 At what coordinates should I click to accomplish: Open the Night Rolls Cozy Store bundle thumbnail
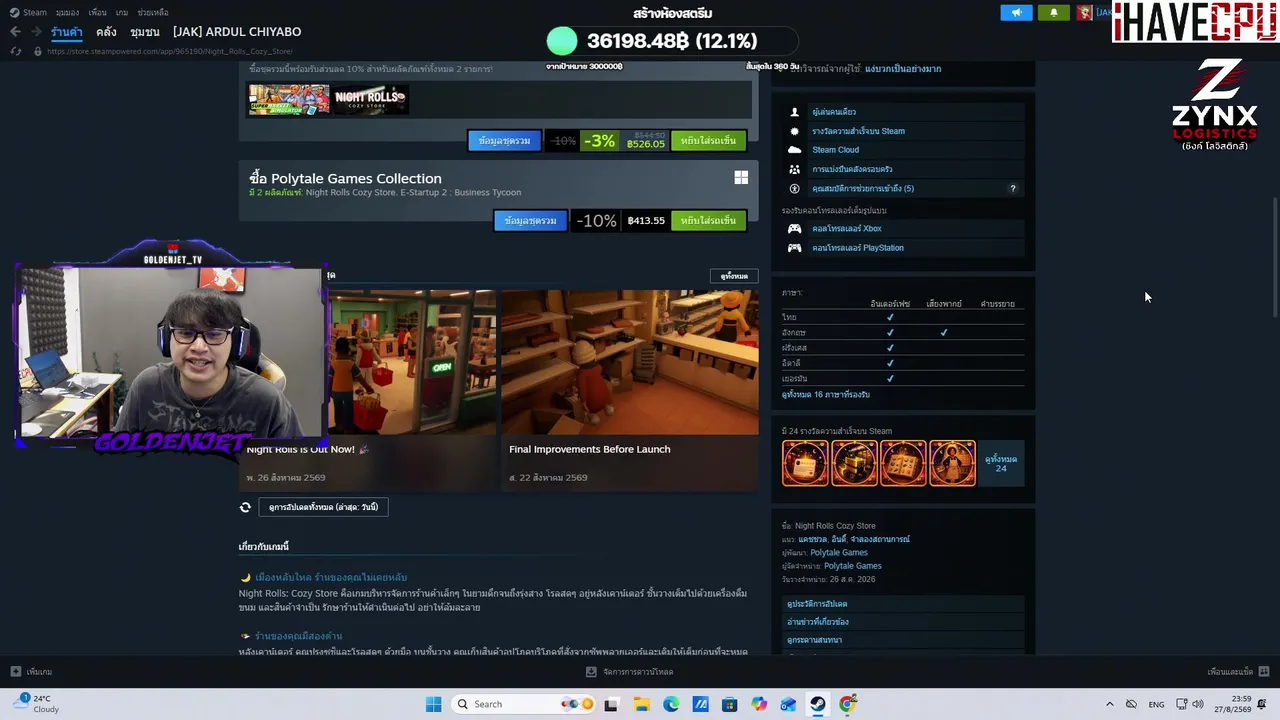pyautogui.click(x=369, y=99)
